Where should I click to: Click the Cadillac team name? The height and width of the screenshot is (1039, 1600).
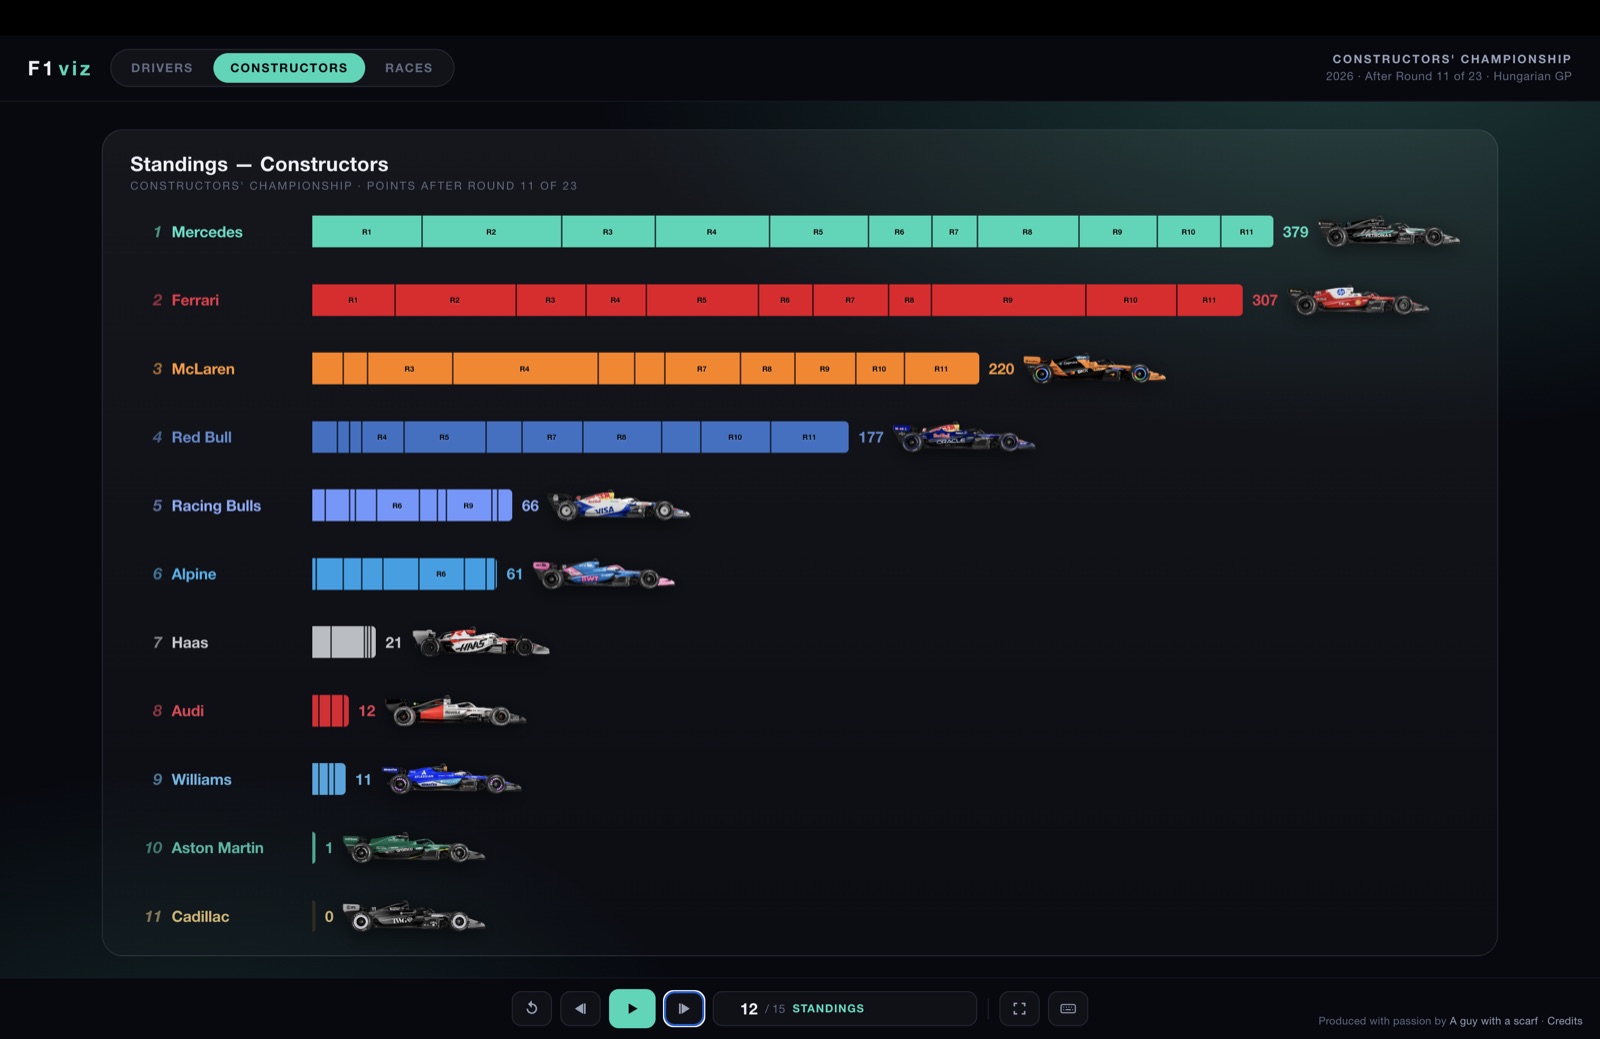(200, 917)
